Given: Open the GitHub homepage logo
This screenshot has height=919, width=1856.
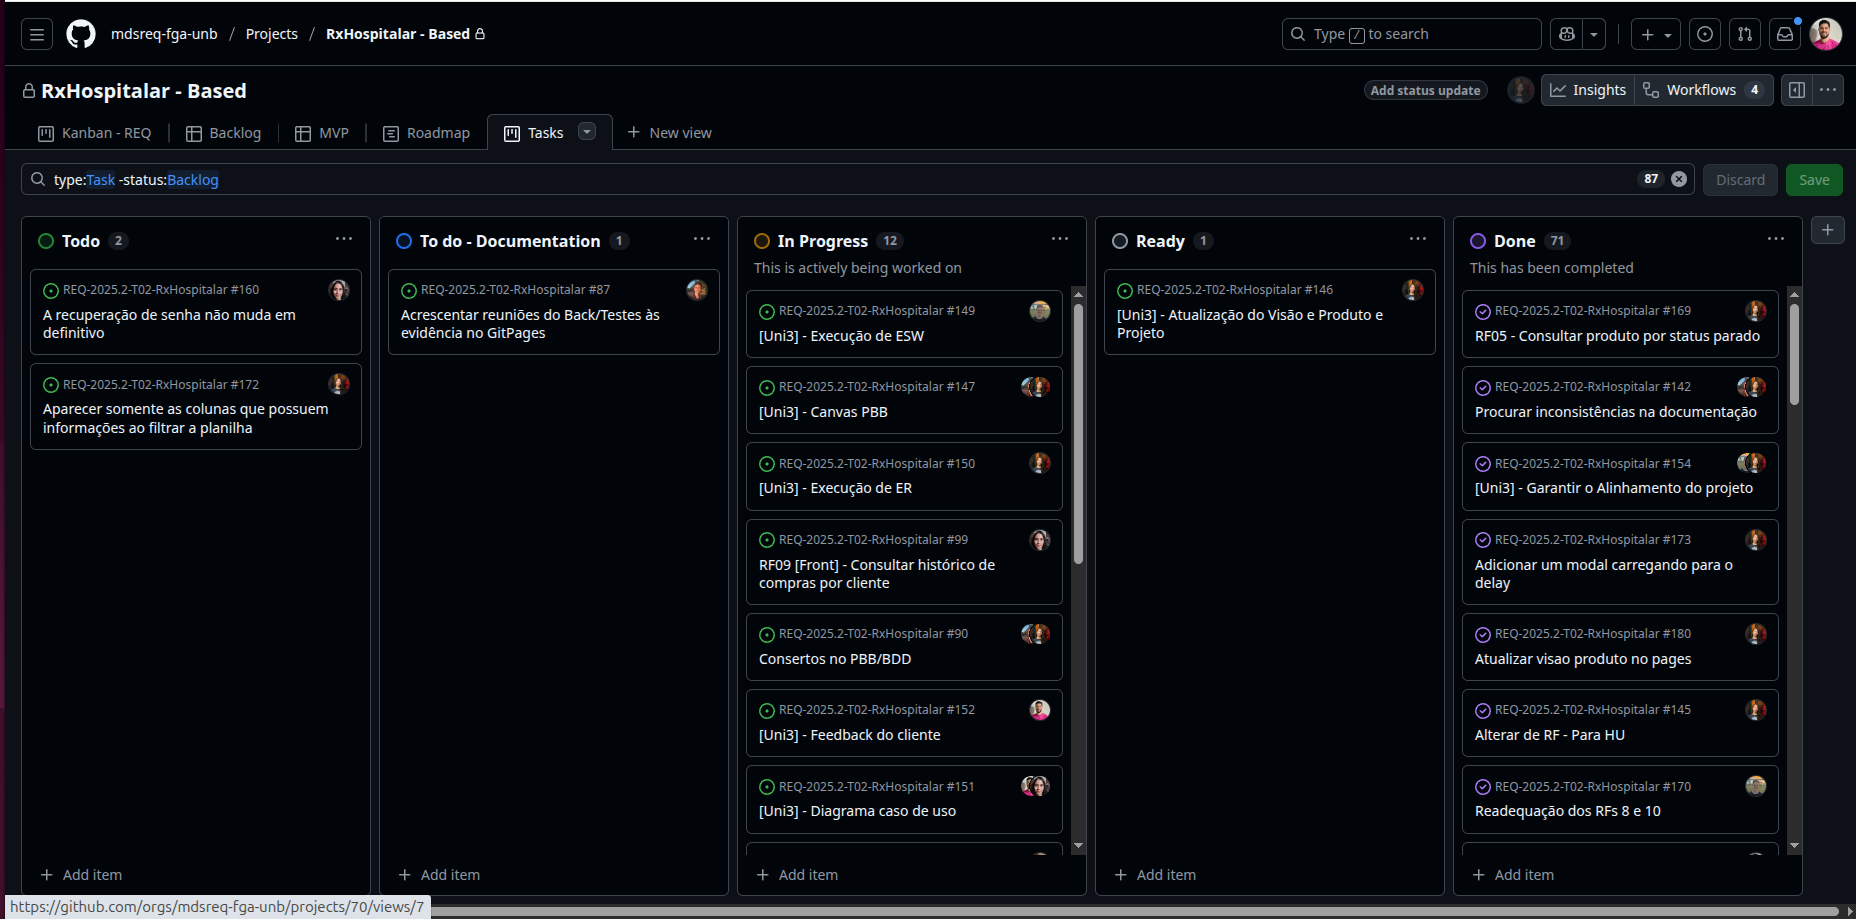Looking at the screenshot, I should (81, 34).
